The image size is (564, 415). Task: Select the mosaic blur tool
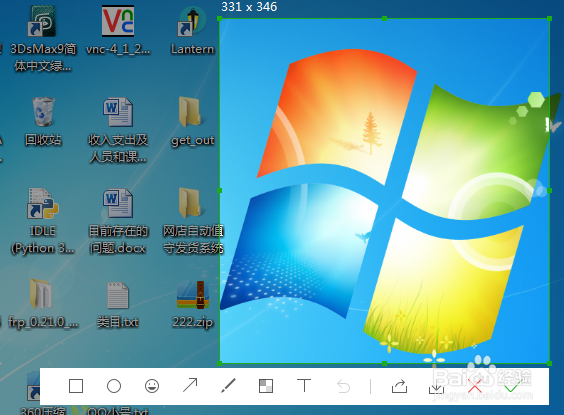point(266,386)
